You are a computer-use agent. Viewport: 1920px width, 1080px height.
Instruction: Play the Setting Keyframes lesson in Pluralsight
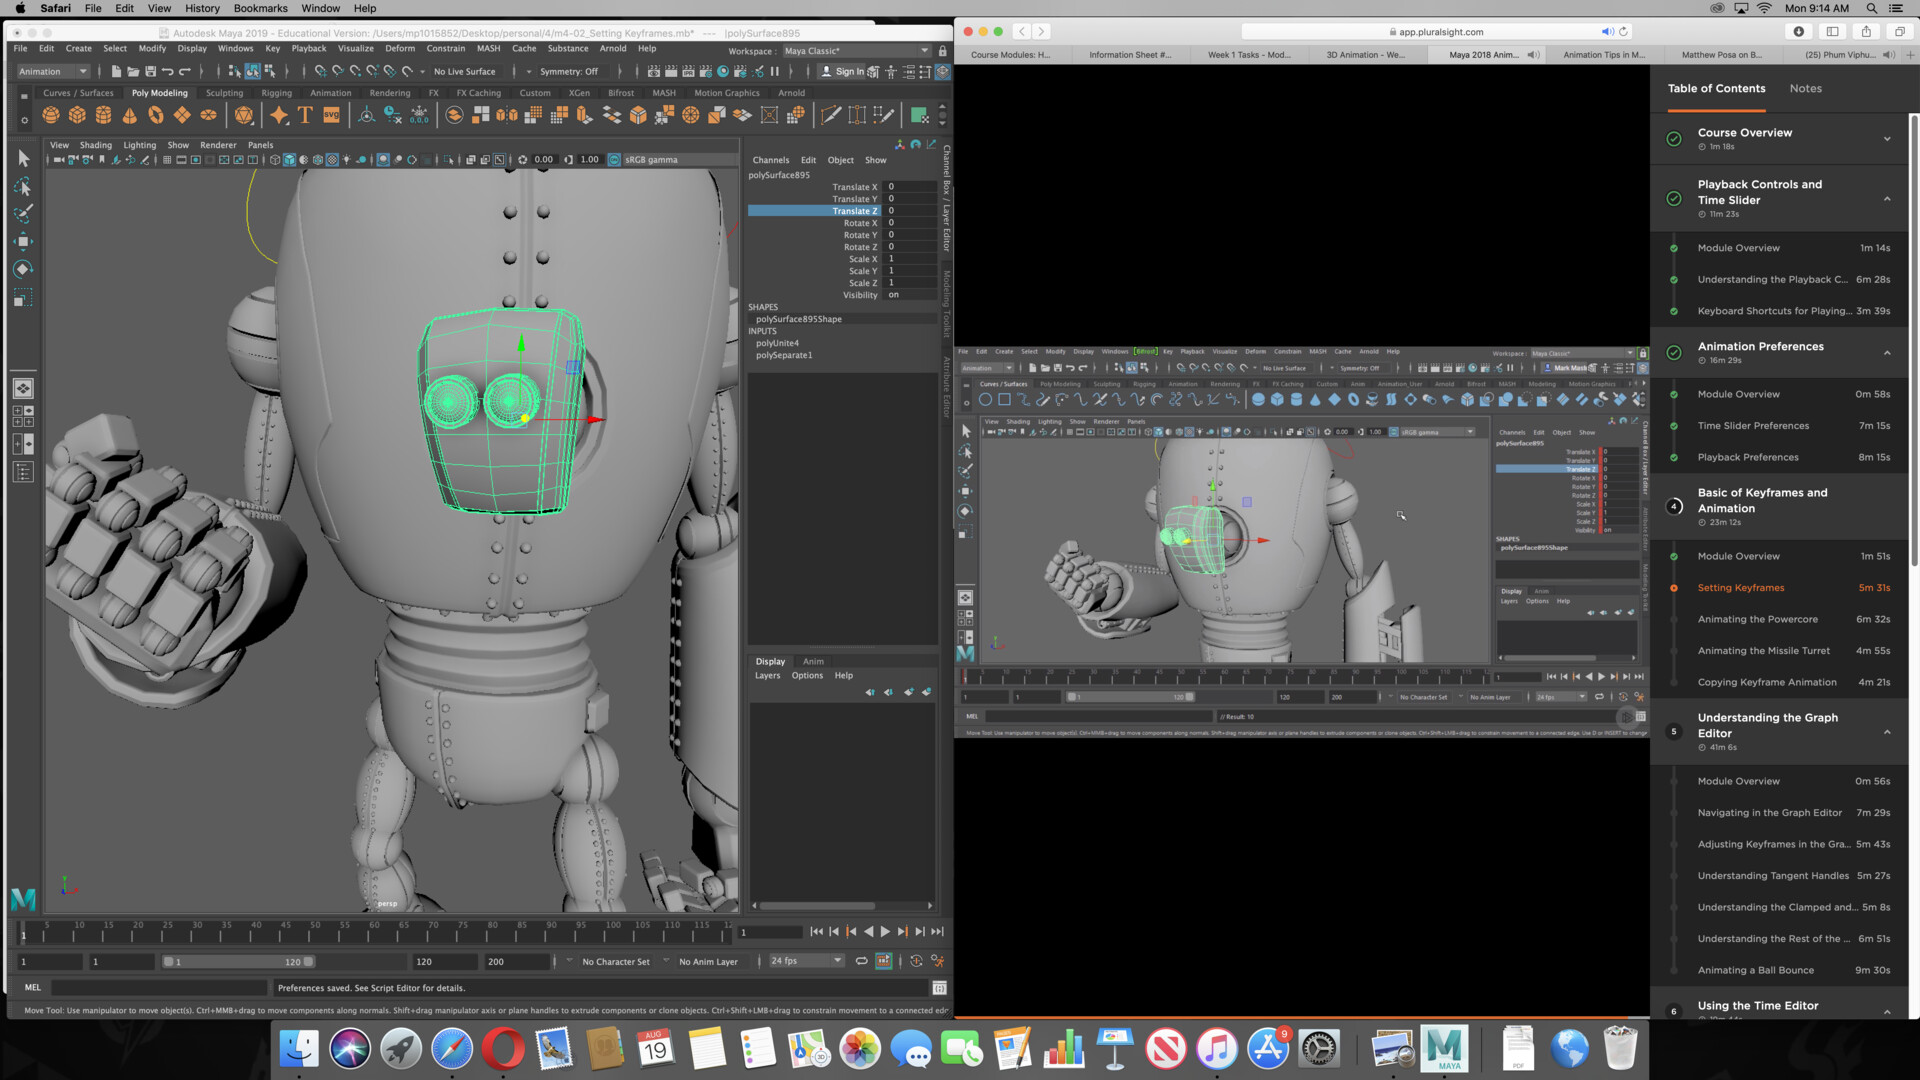[x=1740, y=587]
